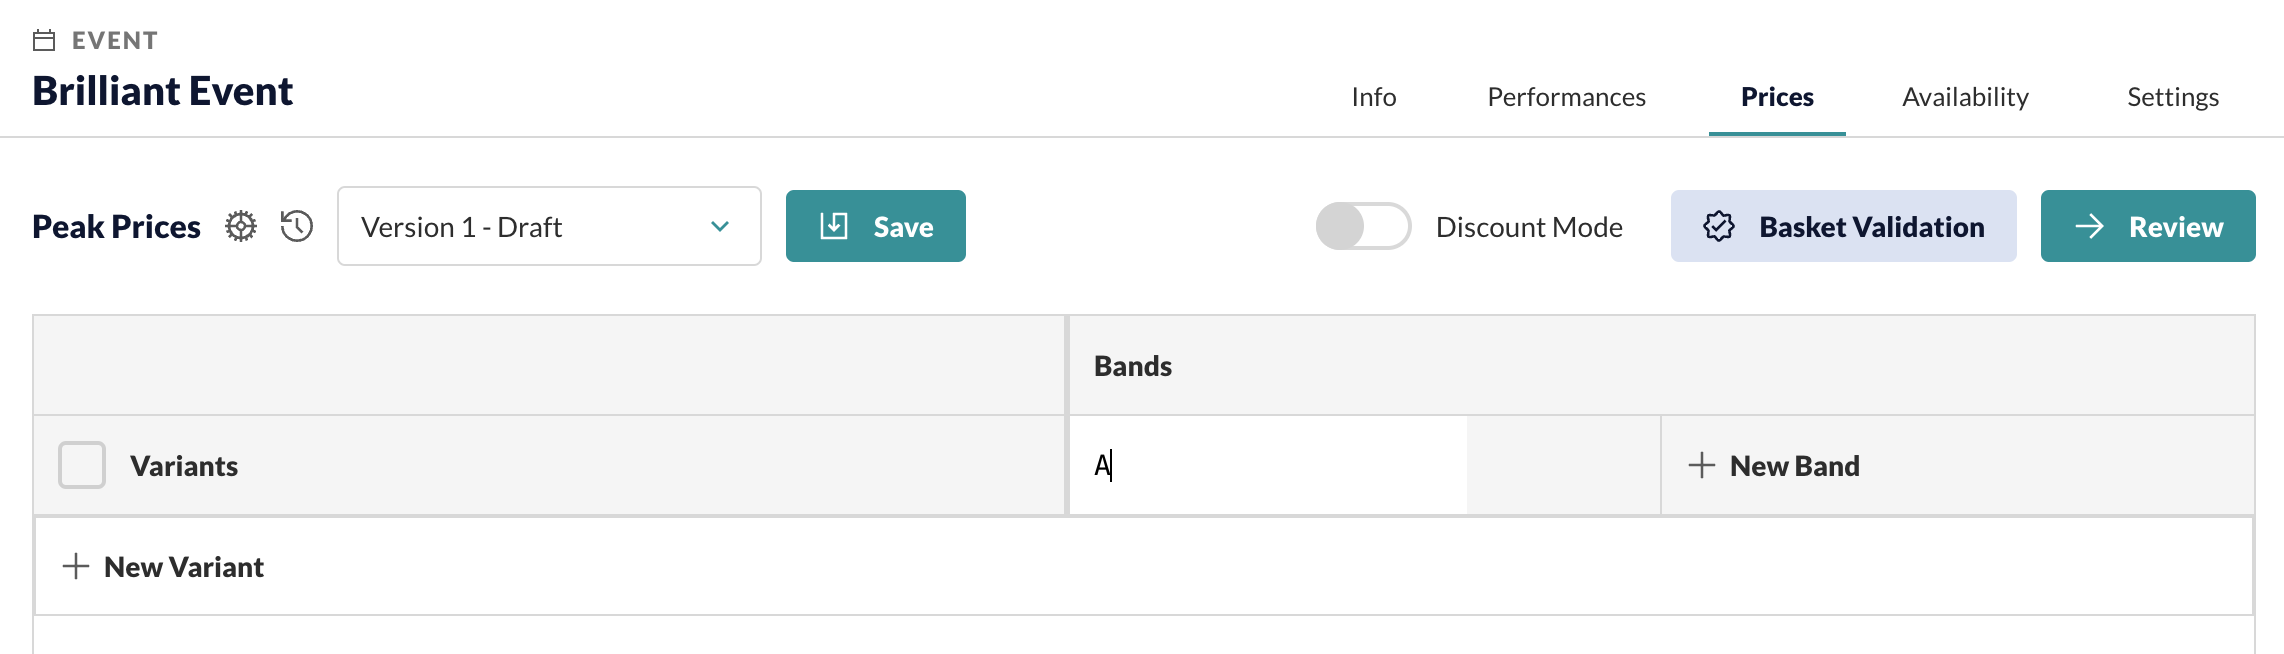The image size is (2284, 654).
Task: Open the Settings tab
Action: tap(2173, 97)
